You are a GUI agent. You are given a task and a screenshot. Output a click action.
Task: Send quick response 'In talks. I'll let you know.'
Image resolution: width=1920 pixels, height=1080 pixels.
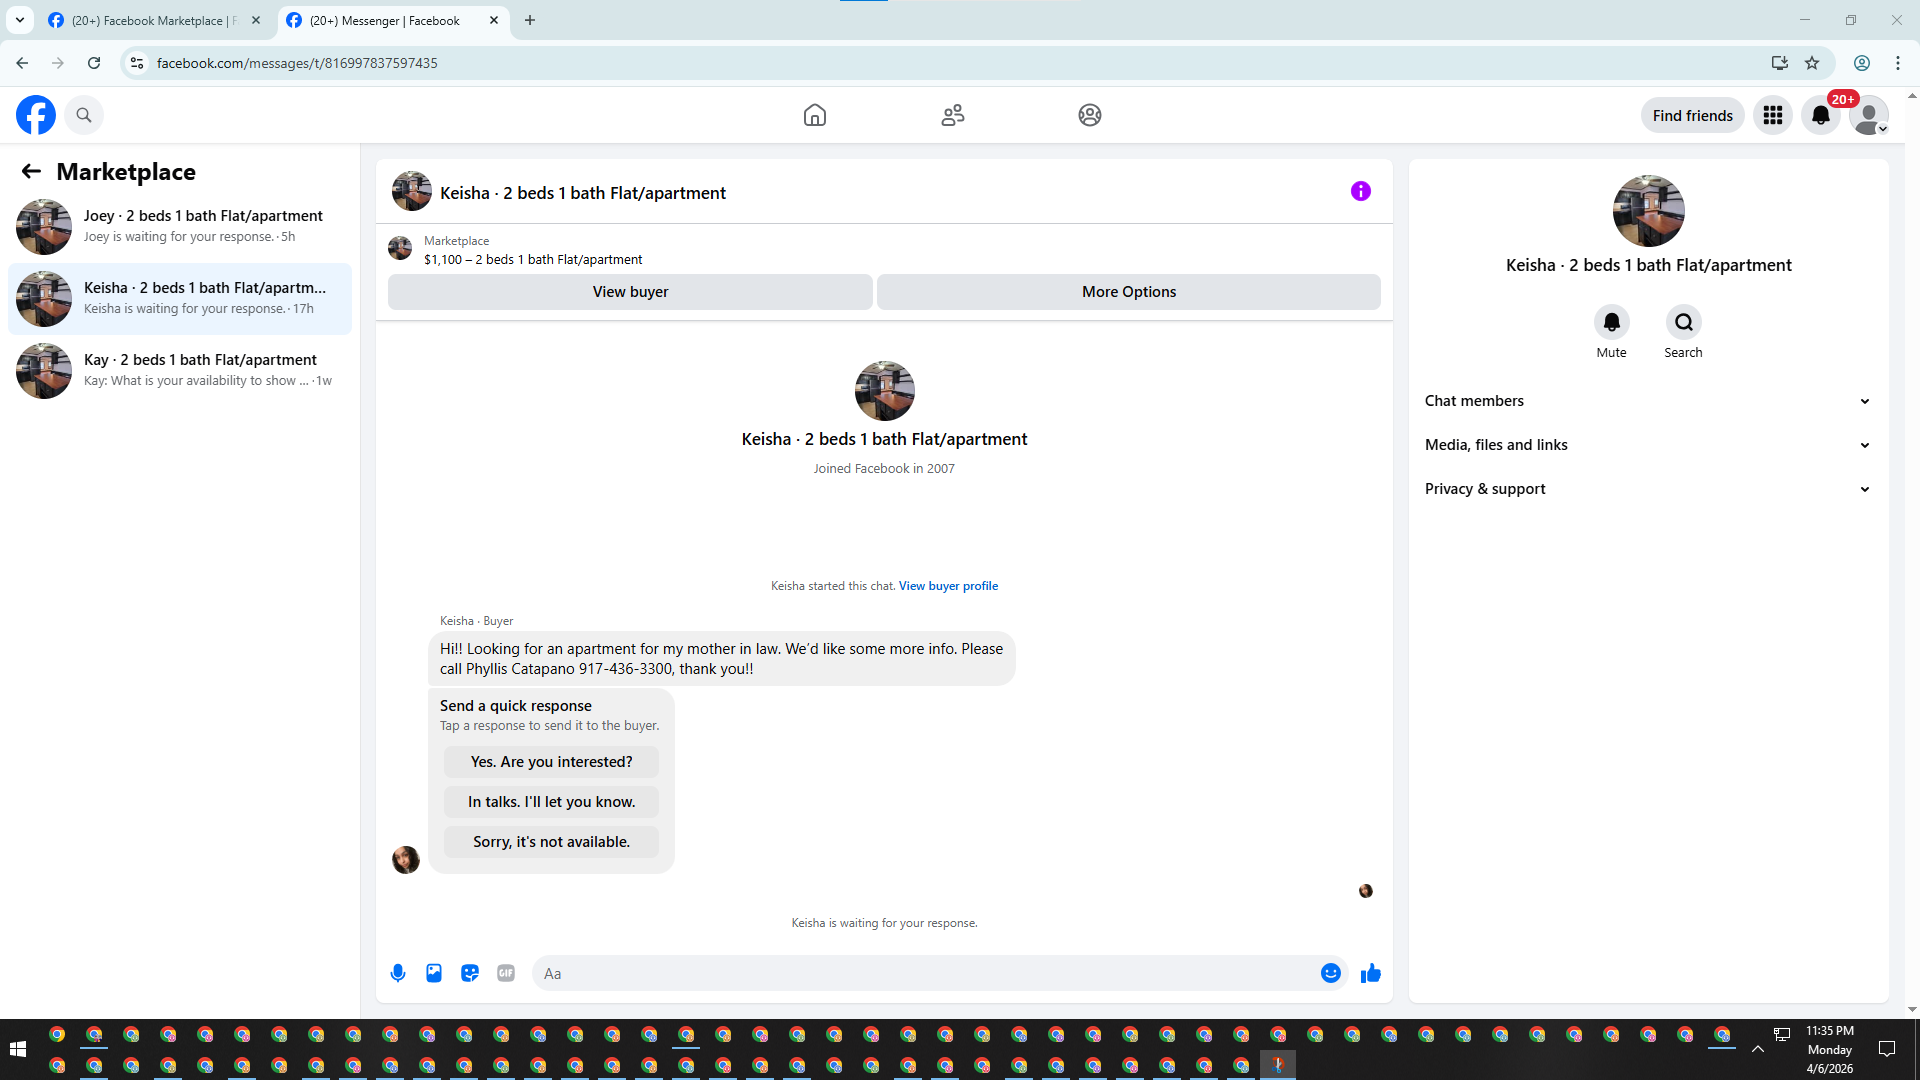point(551,802)
